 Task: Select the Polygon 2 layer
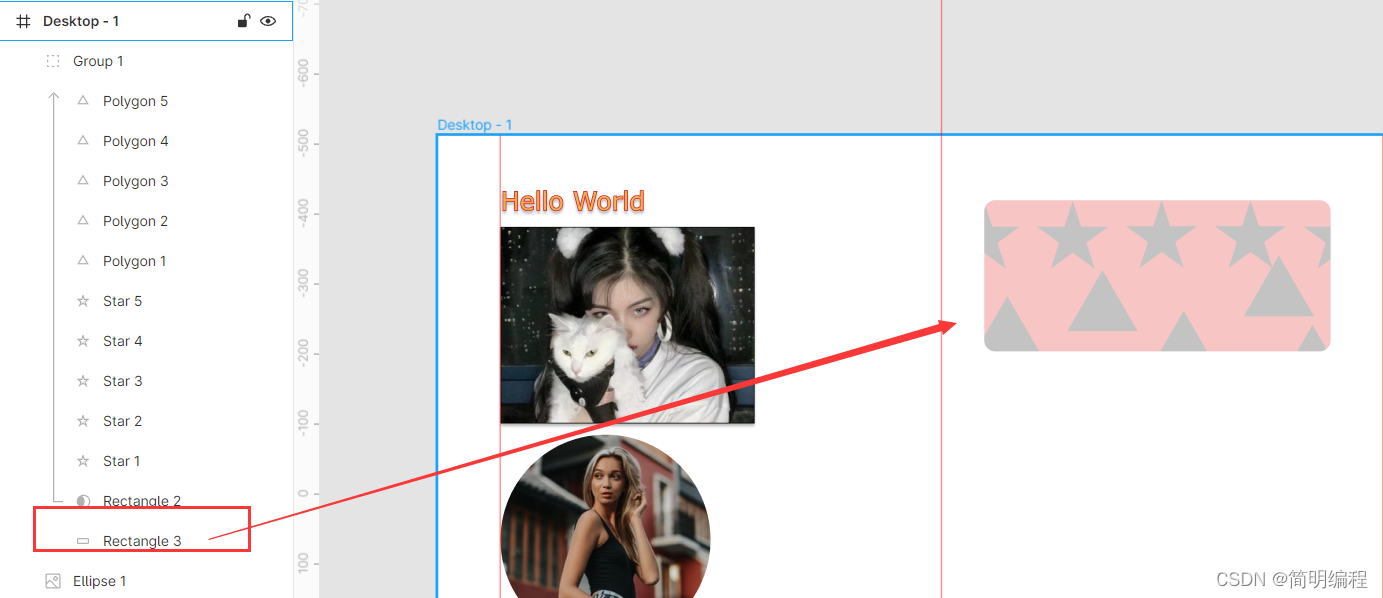(146, 221)
